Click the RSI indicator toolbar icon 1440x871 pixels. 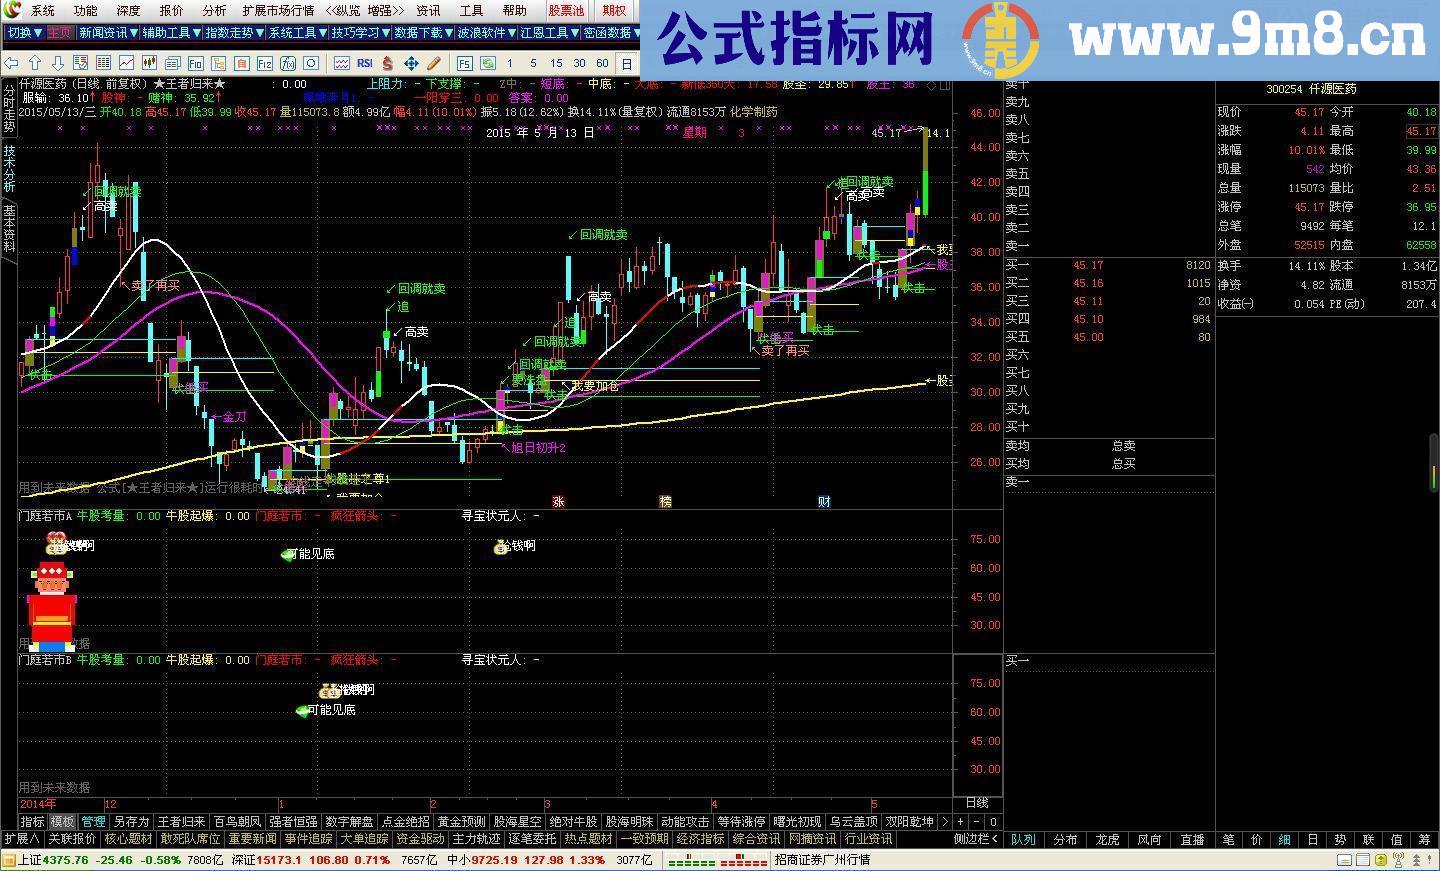coord(364,62)
